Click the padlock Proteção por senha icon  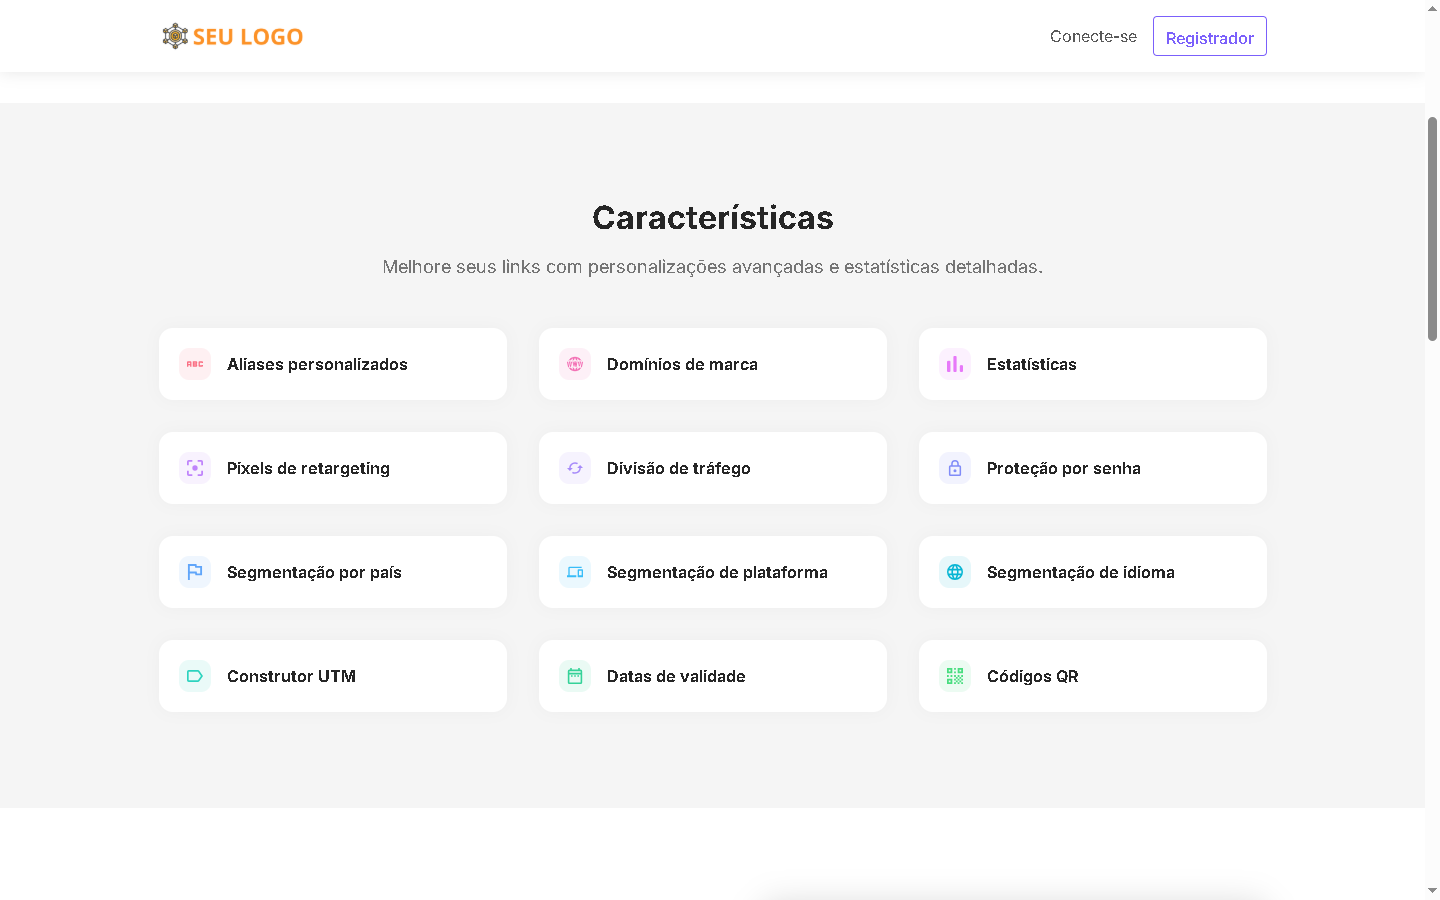coord(955,468)
